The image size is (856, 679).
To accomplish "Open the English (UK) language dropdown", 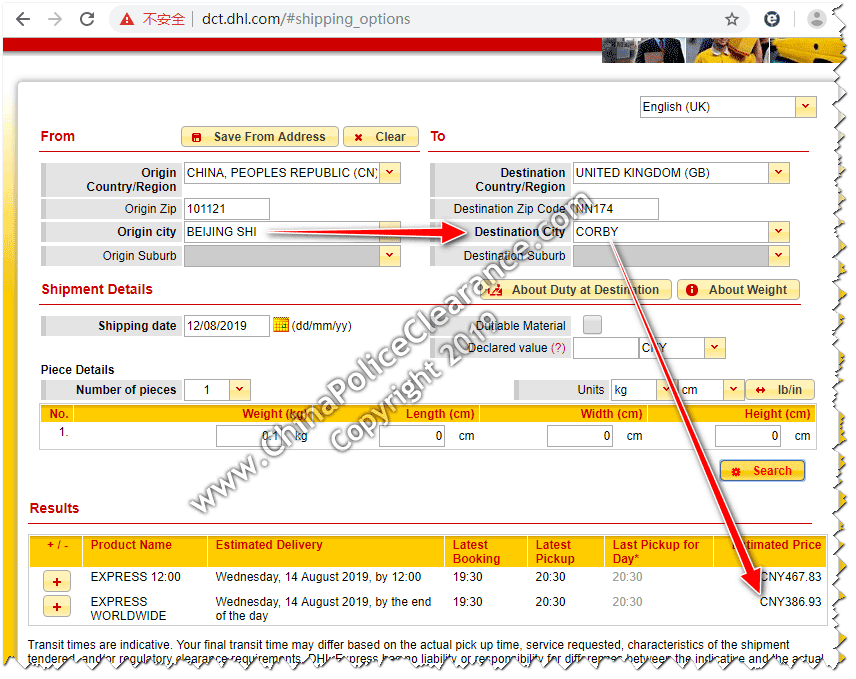I will [x=806, y=107].
